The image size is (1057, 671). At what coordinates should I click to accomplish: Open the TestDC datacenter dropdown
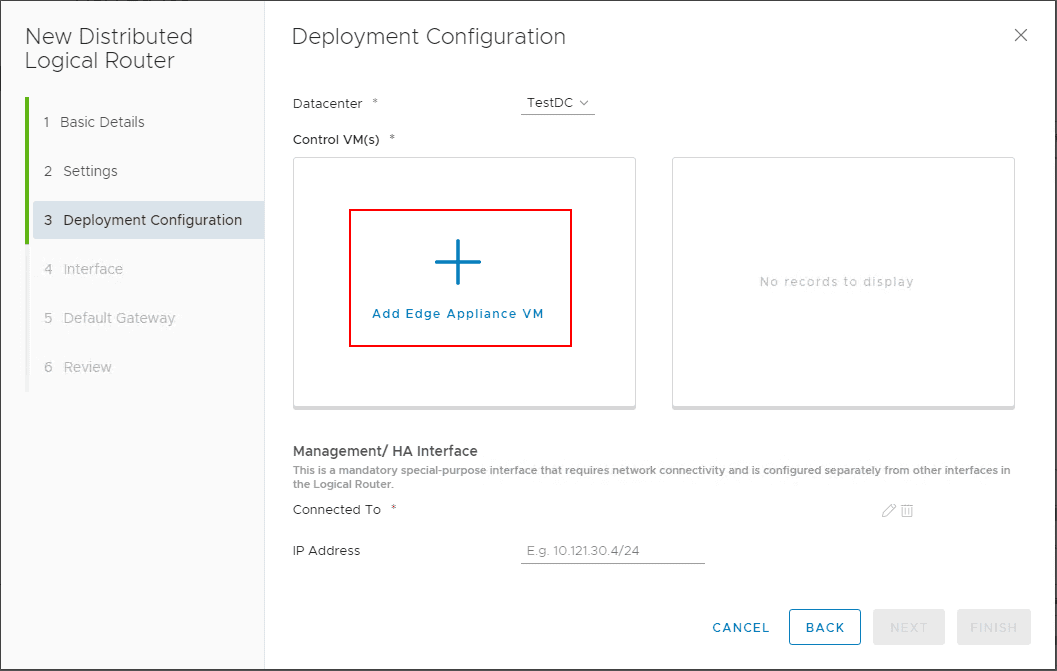[557, 102]
